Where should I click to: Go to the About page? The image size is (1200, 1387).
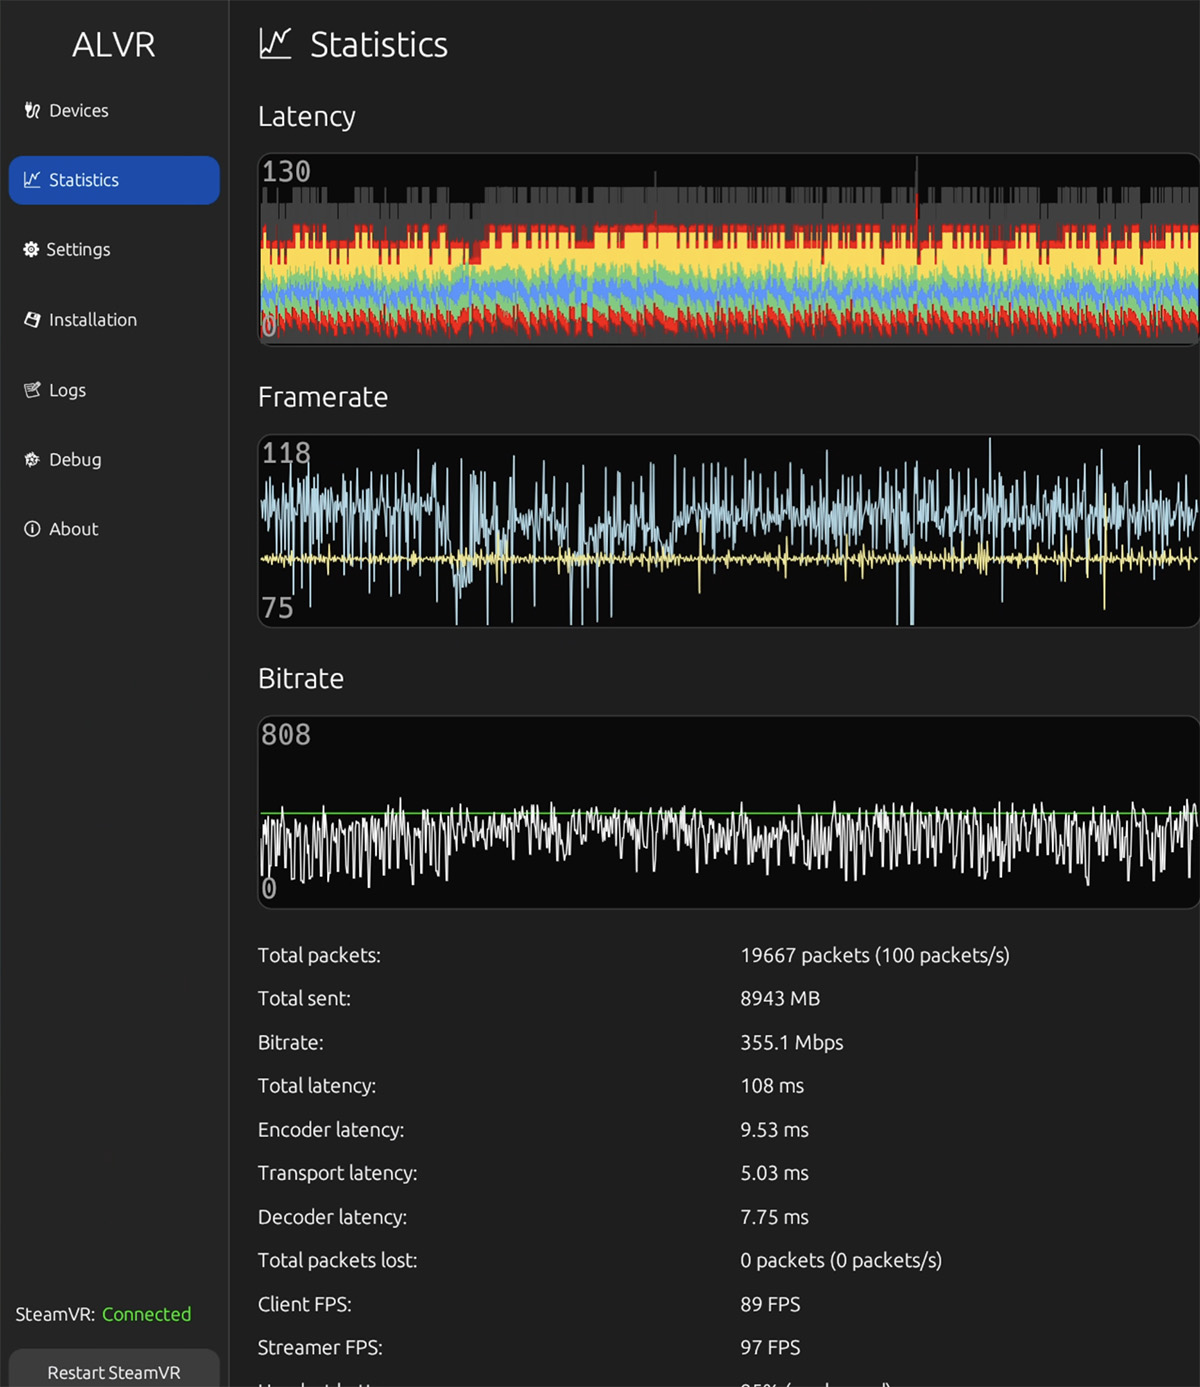(74, 529)
